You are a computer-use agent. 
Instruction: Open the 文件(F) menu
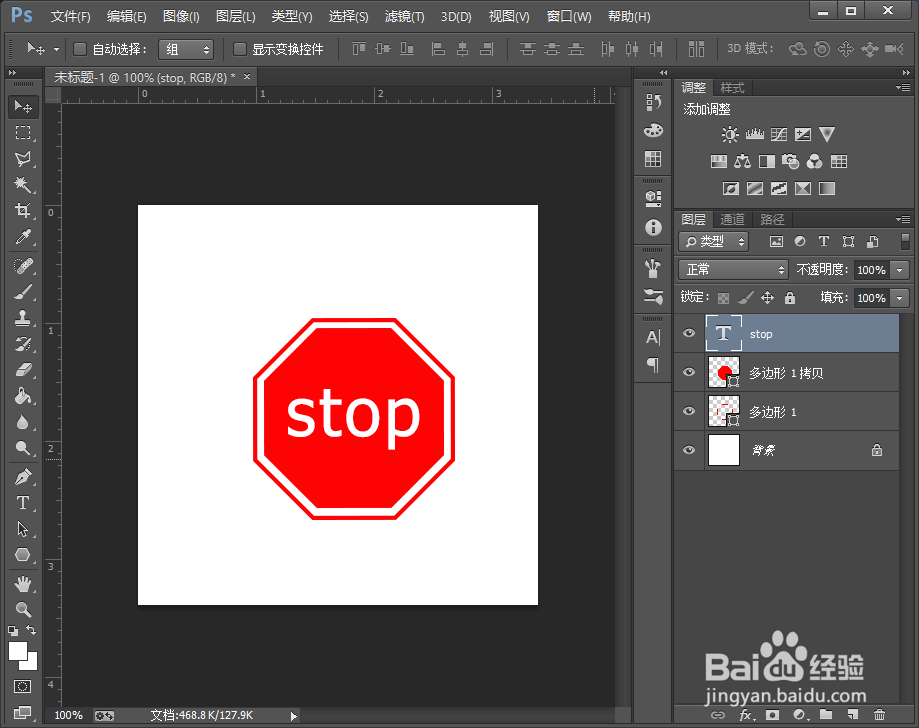click(70, 16)
